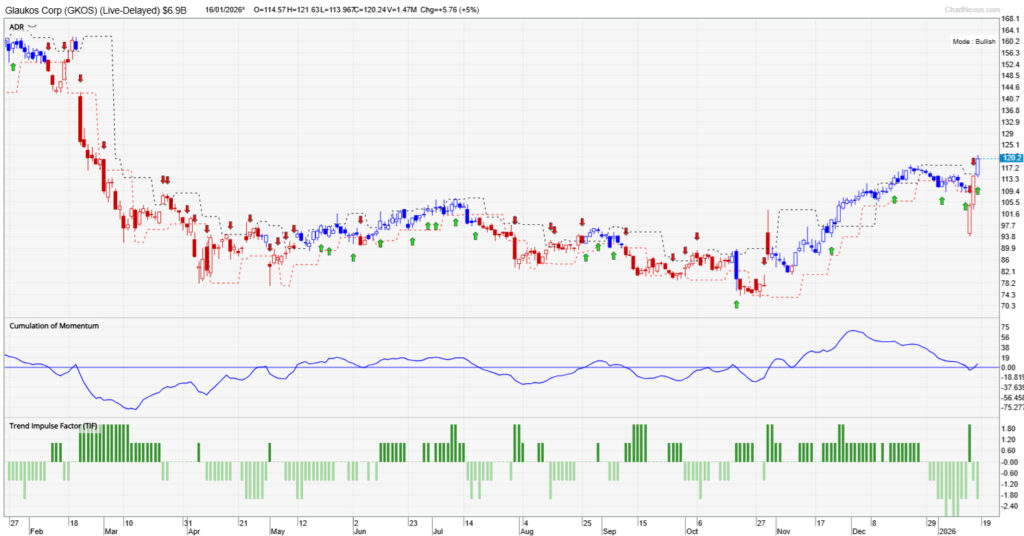Click the blue current price tag 120.2
The height and width of the screenshot is (536, 1024).
(1010, 158)
